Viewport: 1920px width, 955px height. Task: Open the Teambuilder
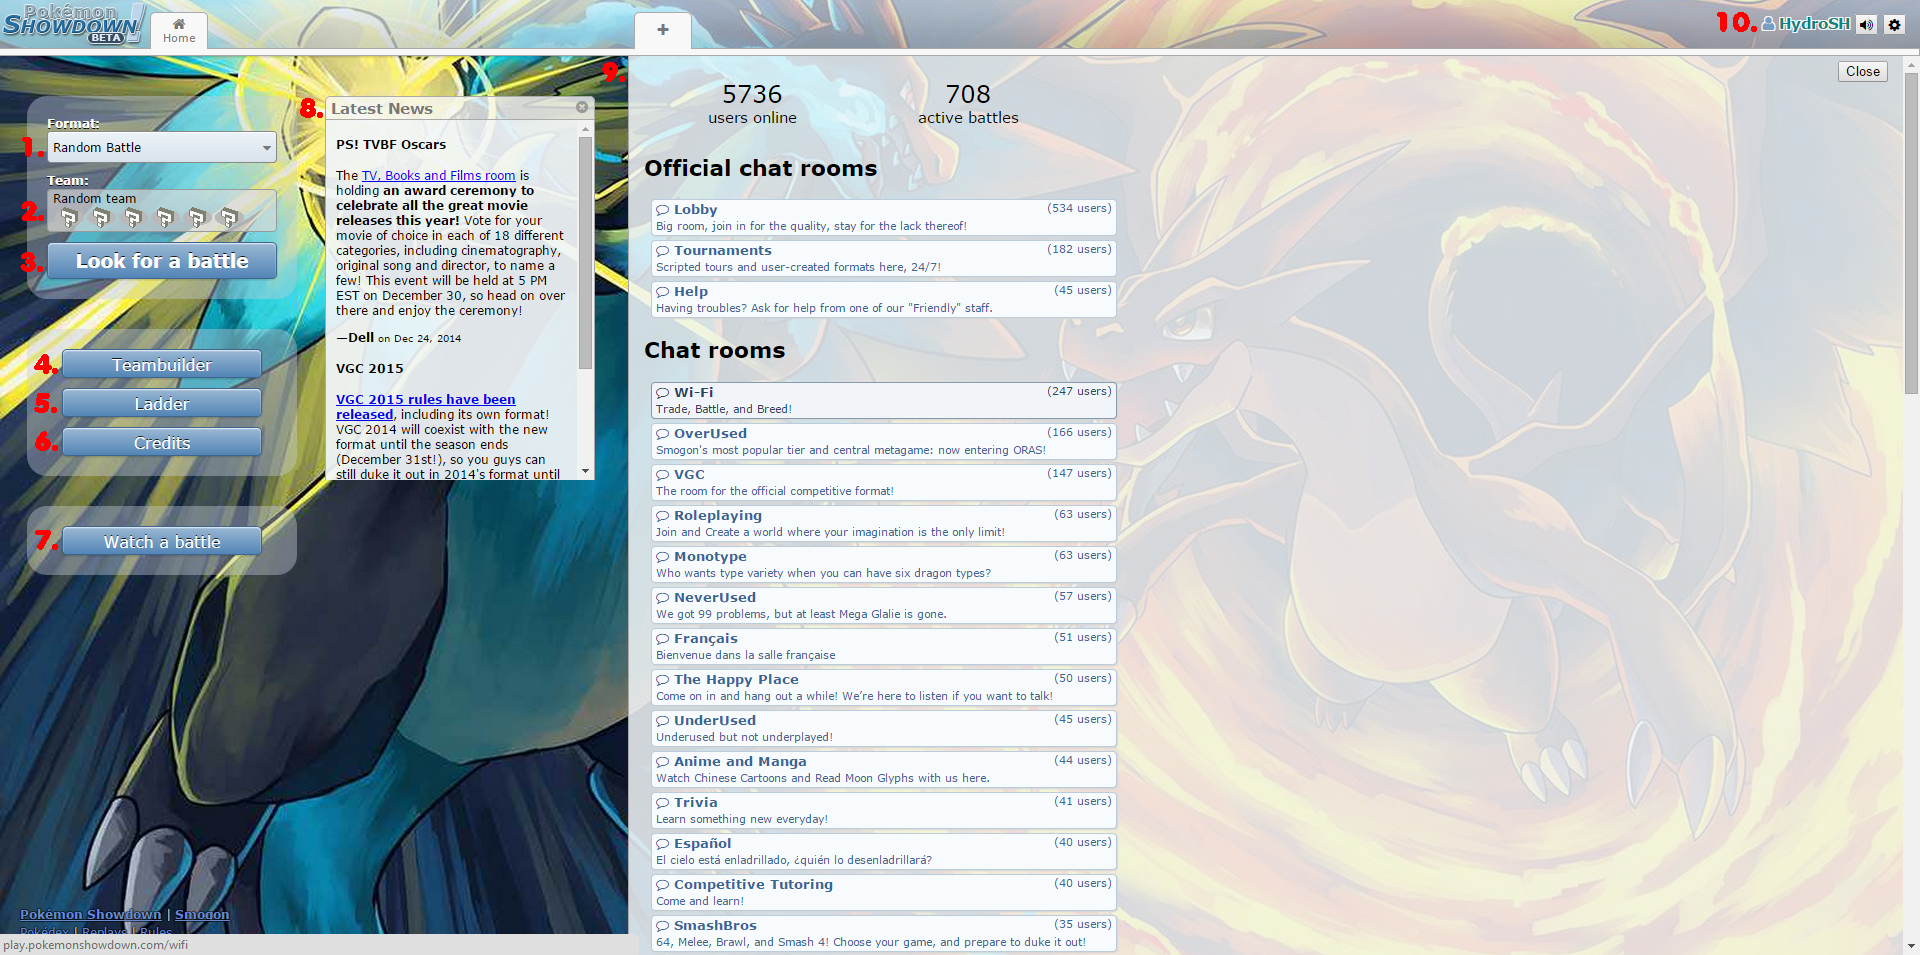click(x=162, y=365)
